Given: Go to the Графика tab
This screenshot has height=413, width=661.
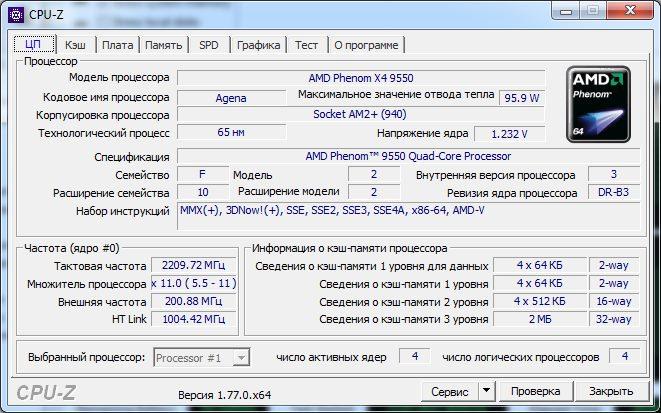Looking at the screenshot, I should point(258,45).
